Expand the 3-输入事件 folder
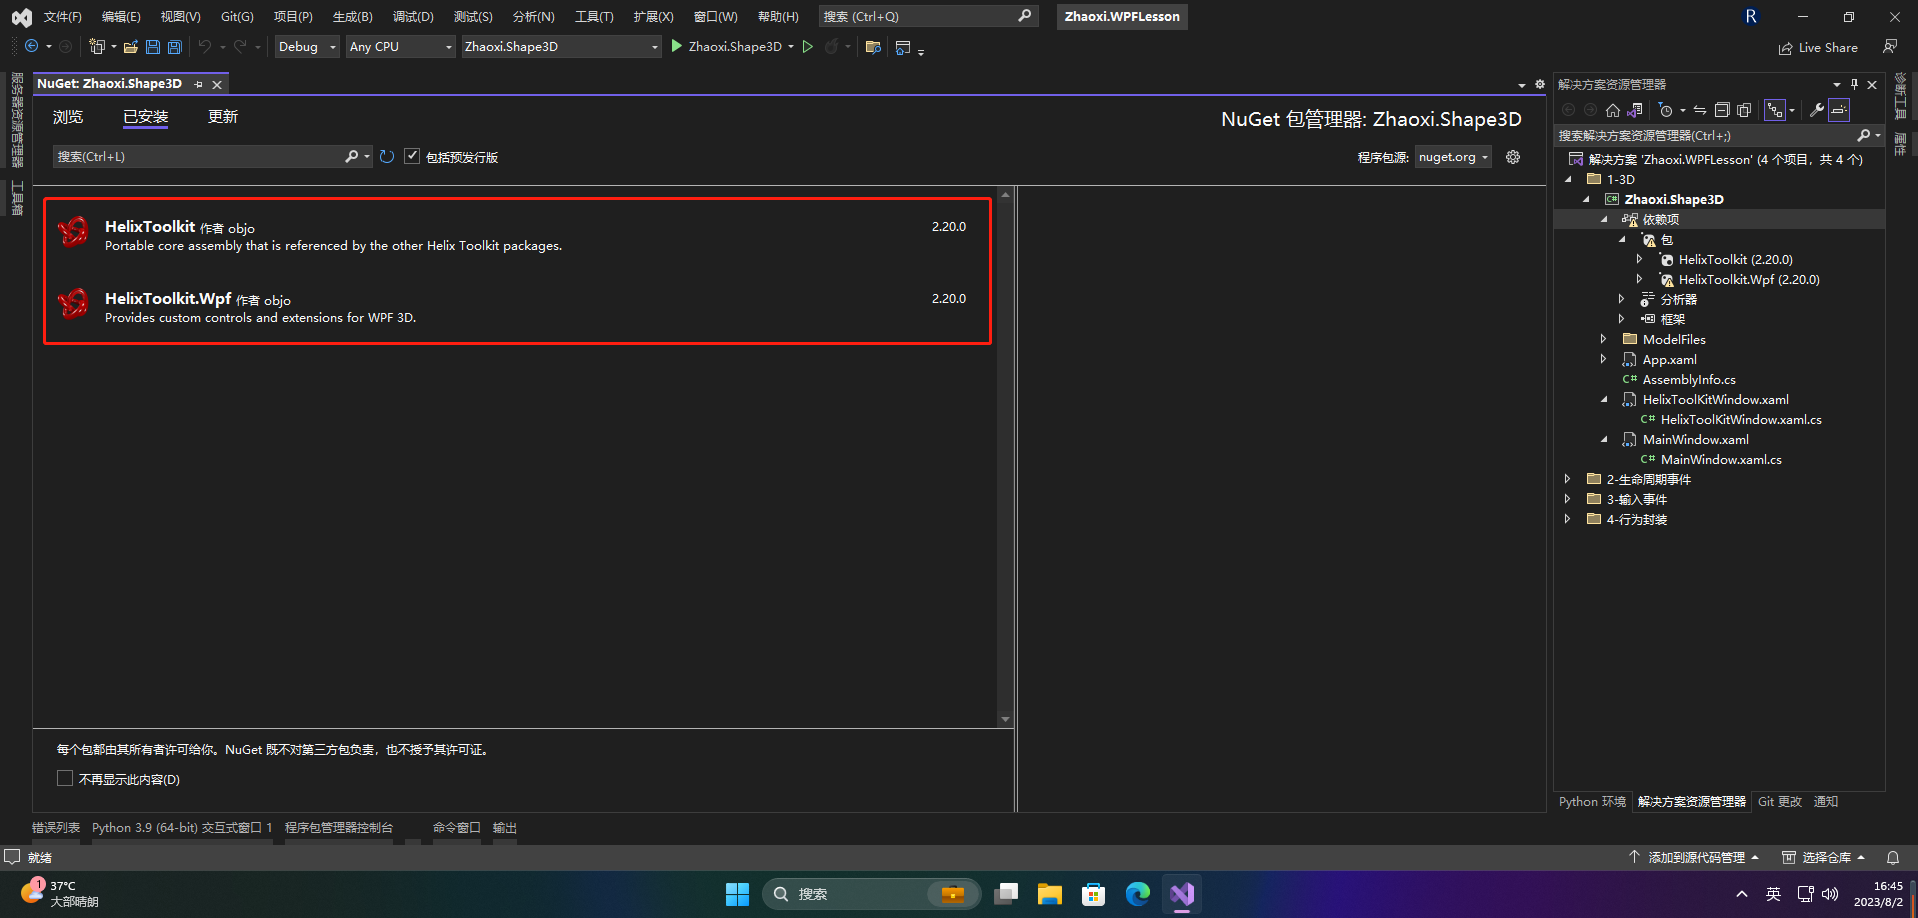1918x918 pixels. coord(1568,499)
